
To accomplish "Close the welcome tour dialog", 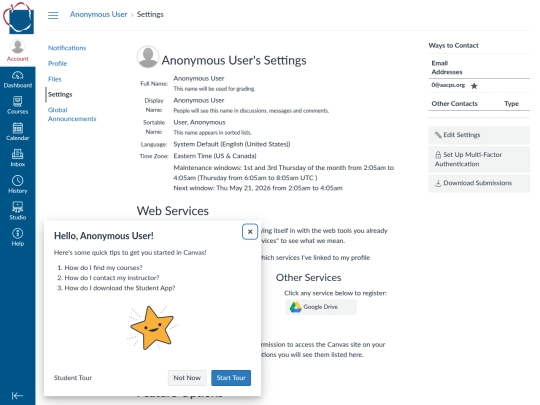I will (x=250, y=232).
